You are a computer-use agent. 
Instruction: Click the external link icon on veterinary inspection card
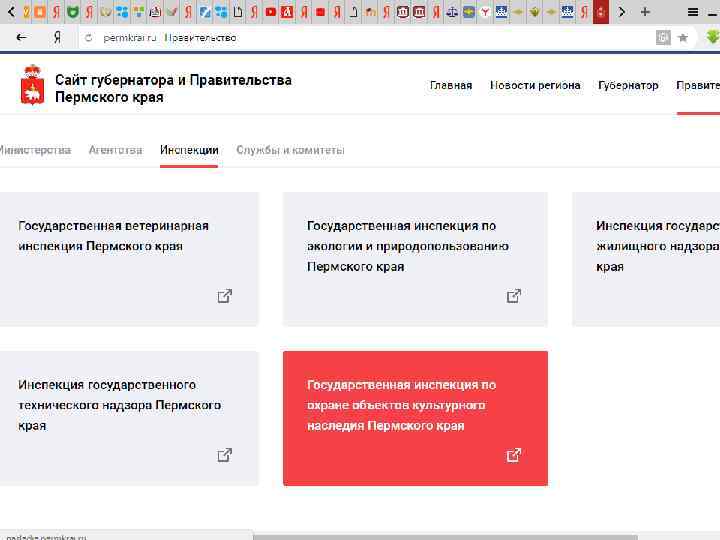click(x=225, y=296)
